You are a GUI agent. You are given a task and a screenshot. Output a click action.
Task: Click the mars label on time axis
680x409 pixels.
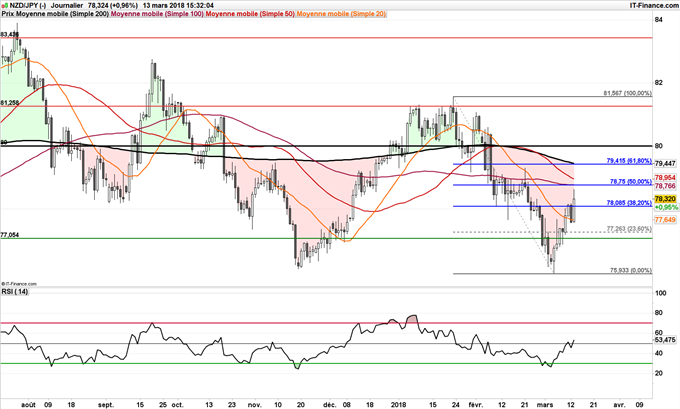click(x=545, y=405)
